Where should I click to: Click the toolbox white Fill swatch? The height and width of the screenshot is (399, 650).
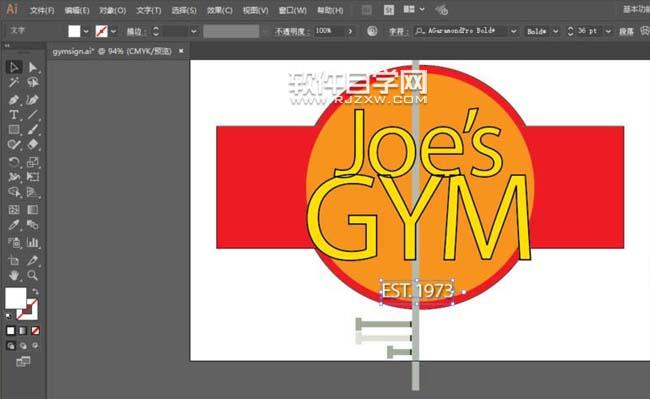coord(15,298)
